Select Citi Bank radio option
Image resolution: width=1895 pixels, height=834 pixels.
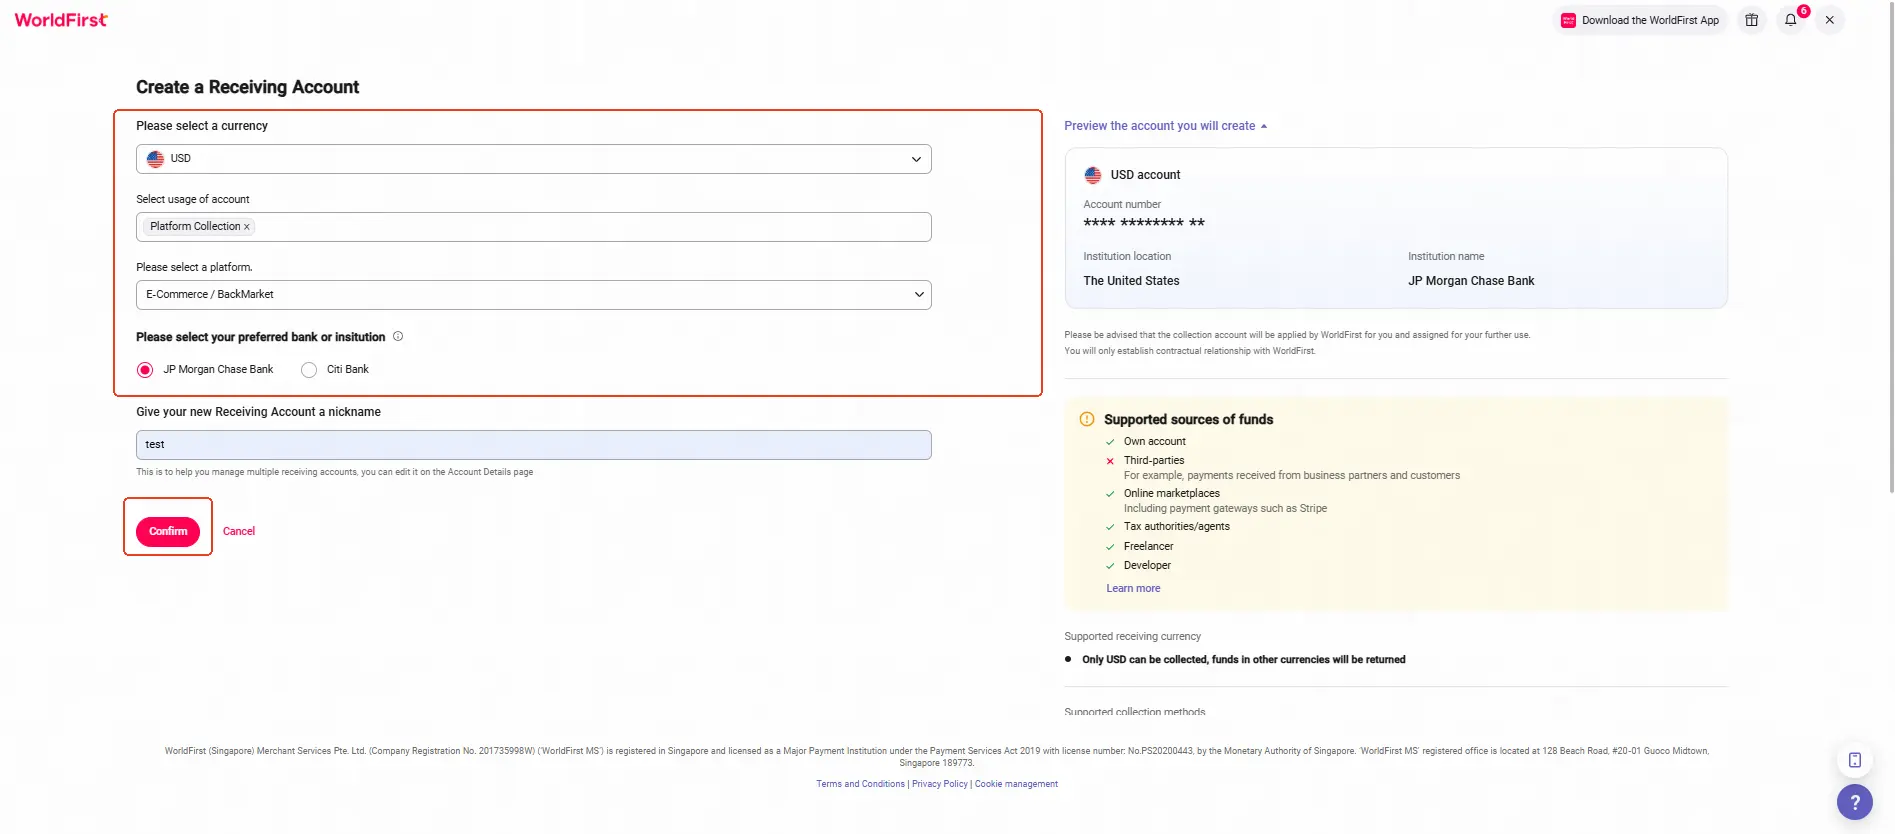[x=309, y=370]
